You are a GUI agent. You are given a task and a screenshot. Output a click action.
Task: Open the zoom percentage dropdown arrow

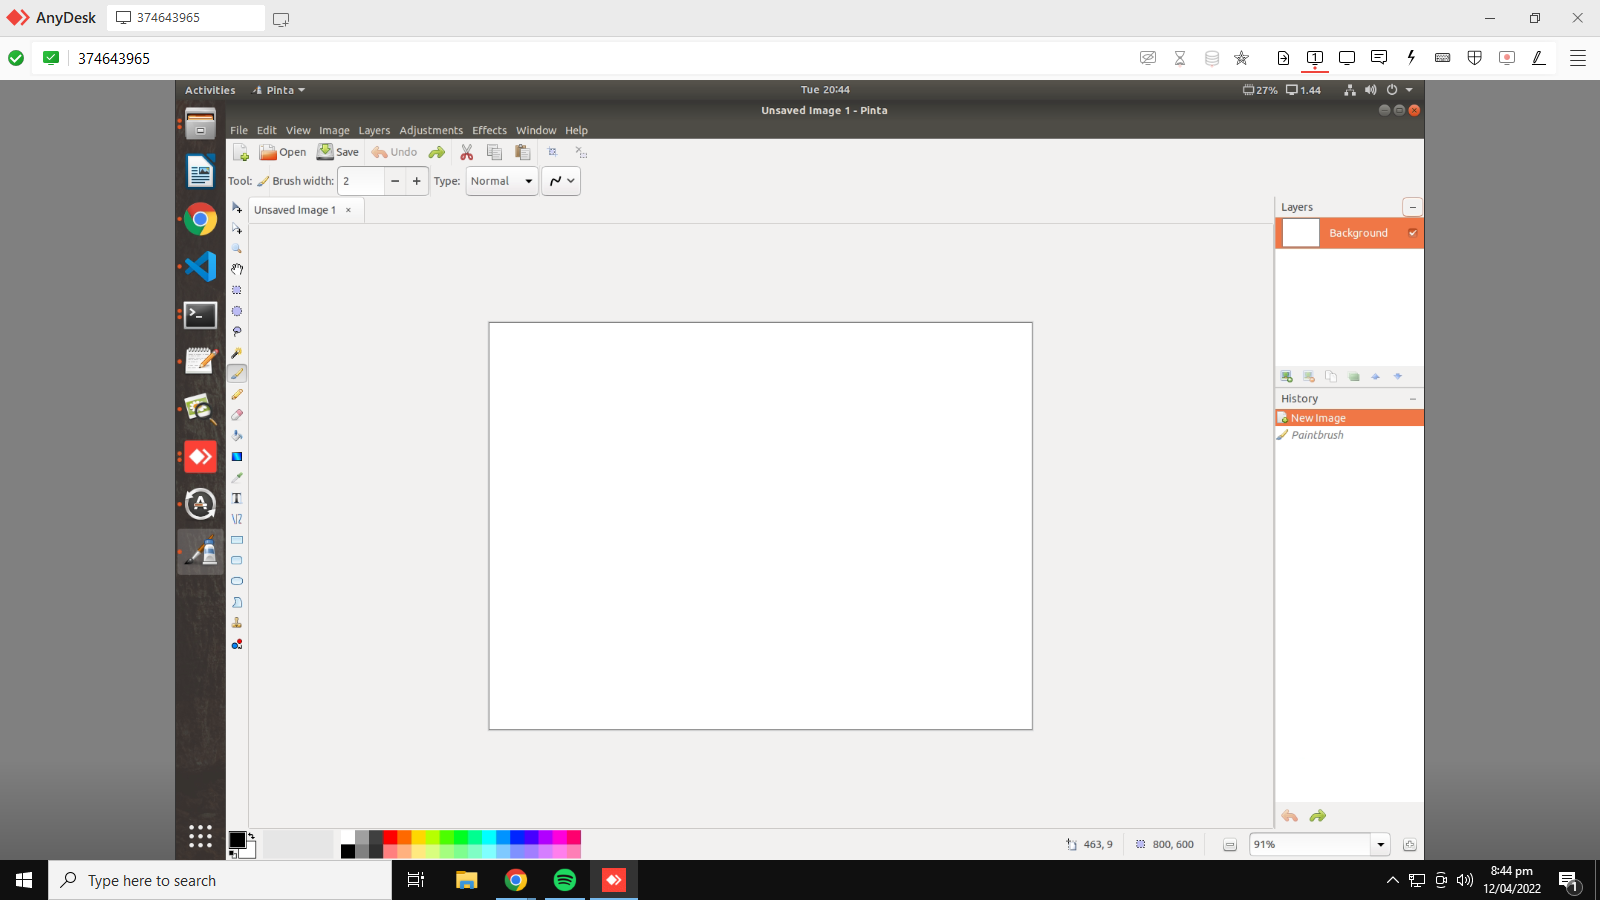(x=1381, y=845)
